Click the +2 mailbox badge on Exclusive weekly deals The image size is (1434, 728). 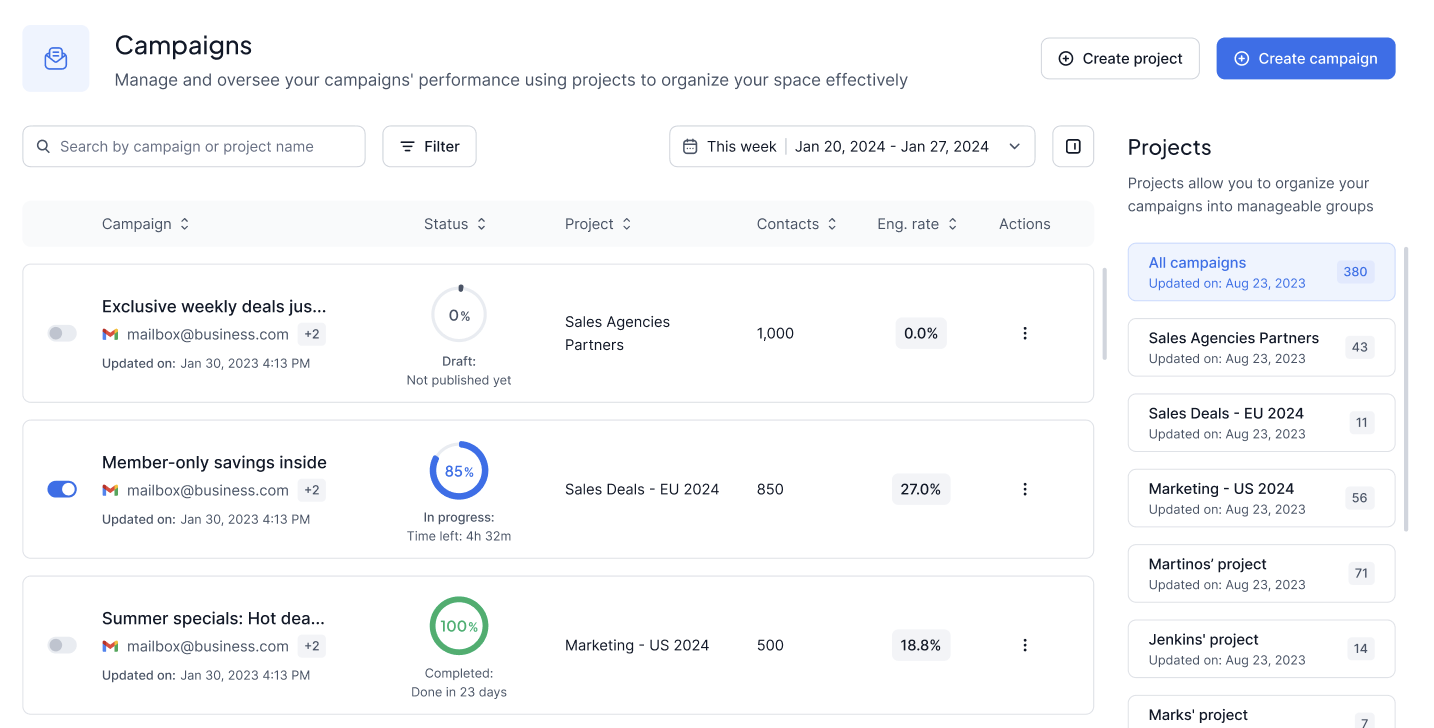click(x=312, y=334)
